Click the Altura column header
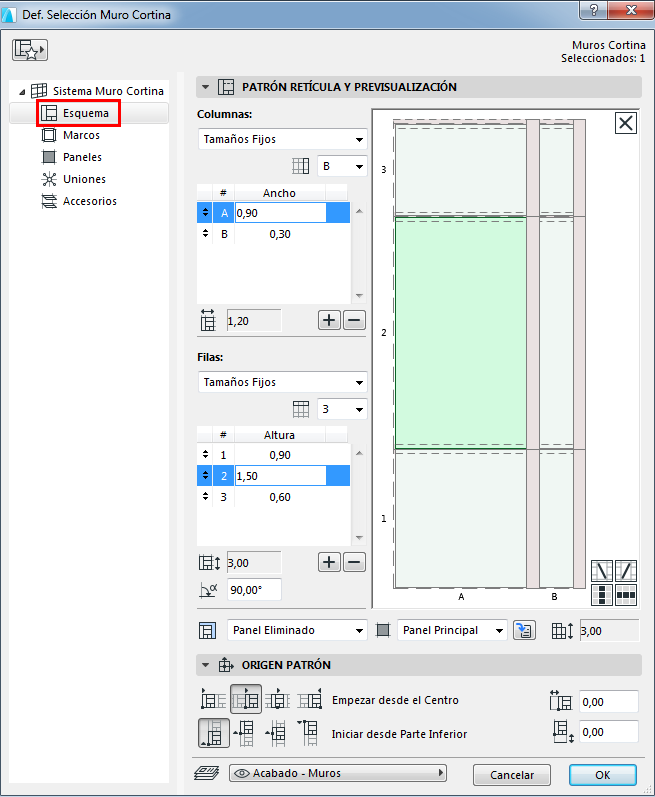Screen dimensions: 655x797 click(279, 435)
